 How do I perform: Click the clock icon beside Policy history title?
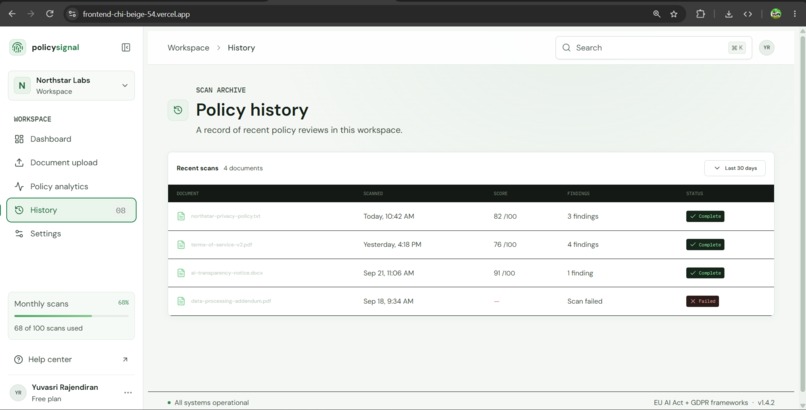[178, 110]
